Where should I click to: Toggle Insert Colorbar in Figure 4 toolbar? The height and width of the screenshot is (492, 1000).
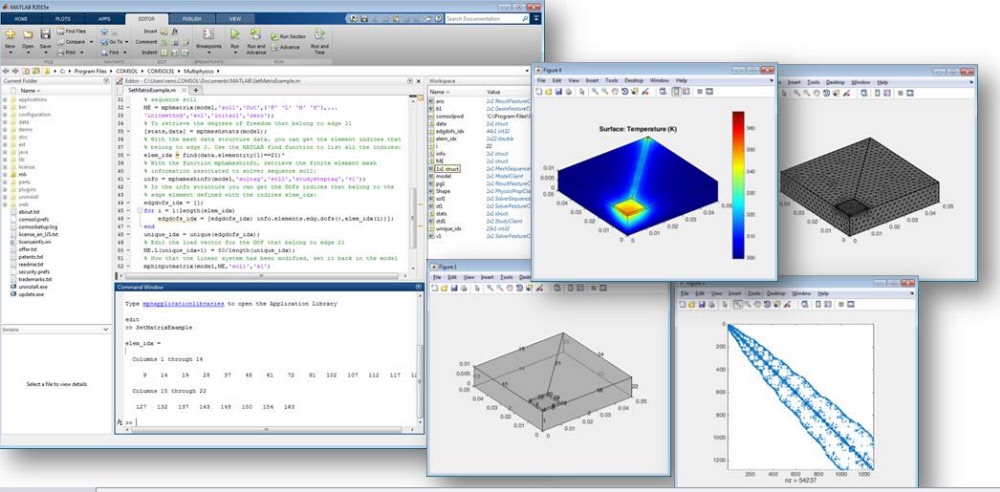676,92
